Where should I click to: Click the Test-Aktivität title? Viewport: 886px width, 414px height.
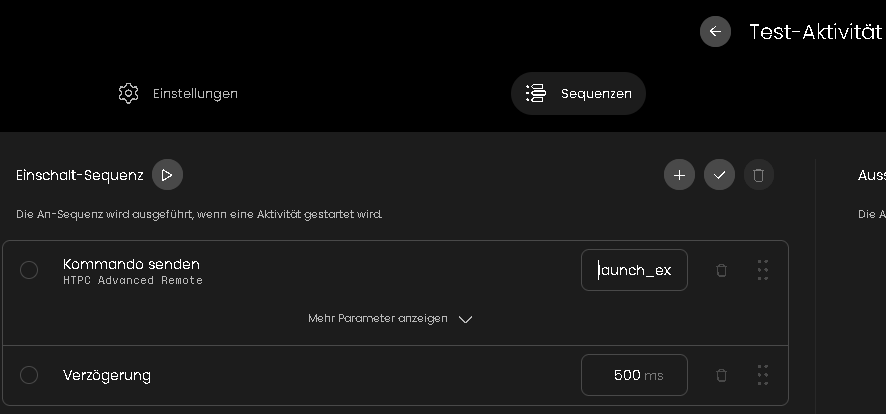point(815,32)
